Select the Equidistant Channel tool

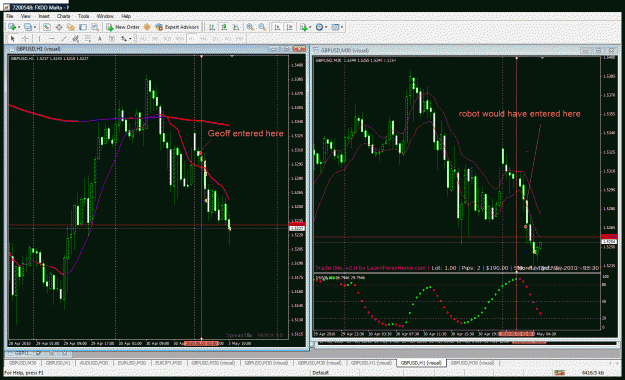coord(75,39)
